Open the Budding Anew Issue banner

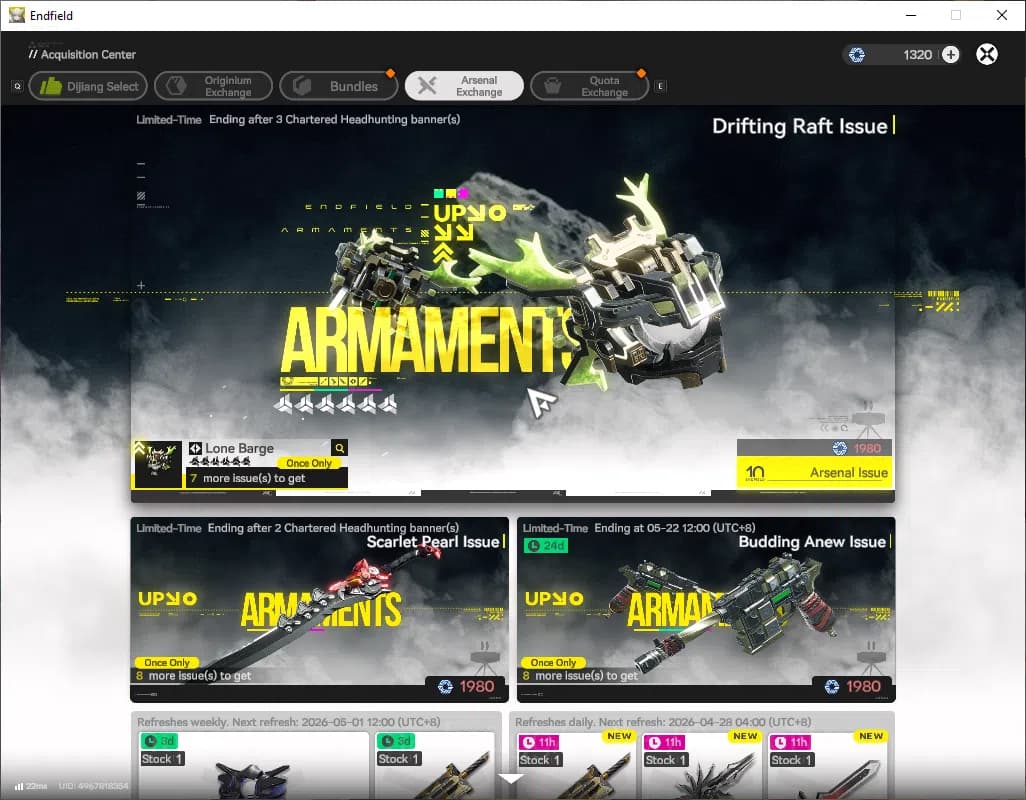pos(706,609)
